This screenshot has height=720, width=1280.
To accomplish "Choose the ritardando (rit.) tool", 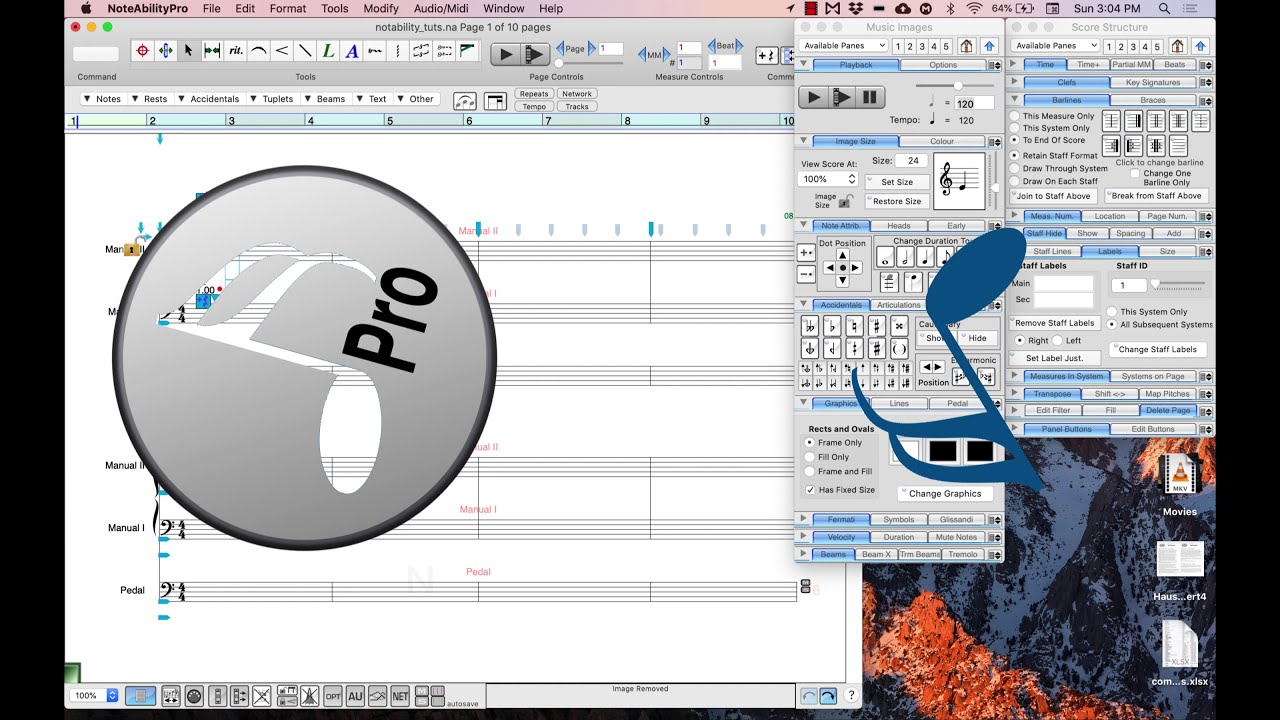I will point(235,51).
